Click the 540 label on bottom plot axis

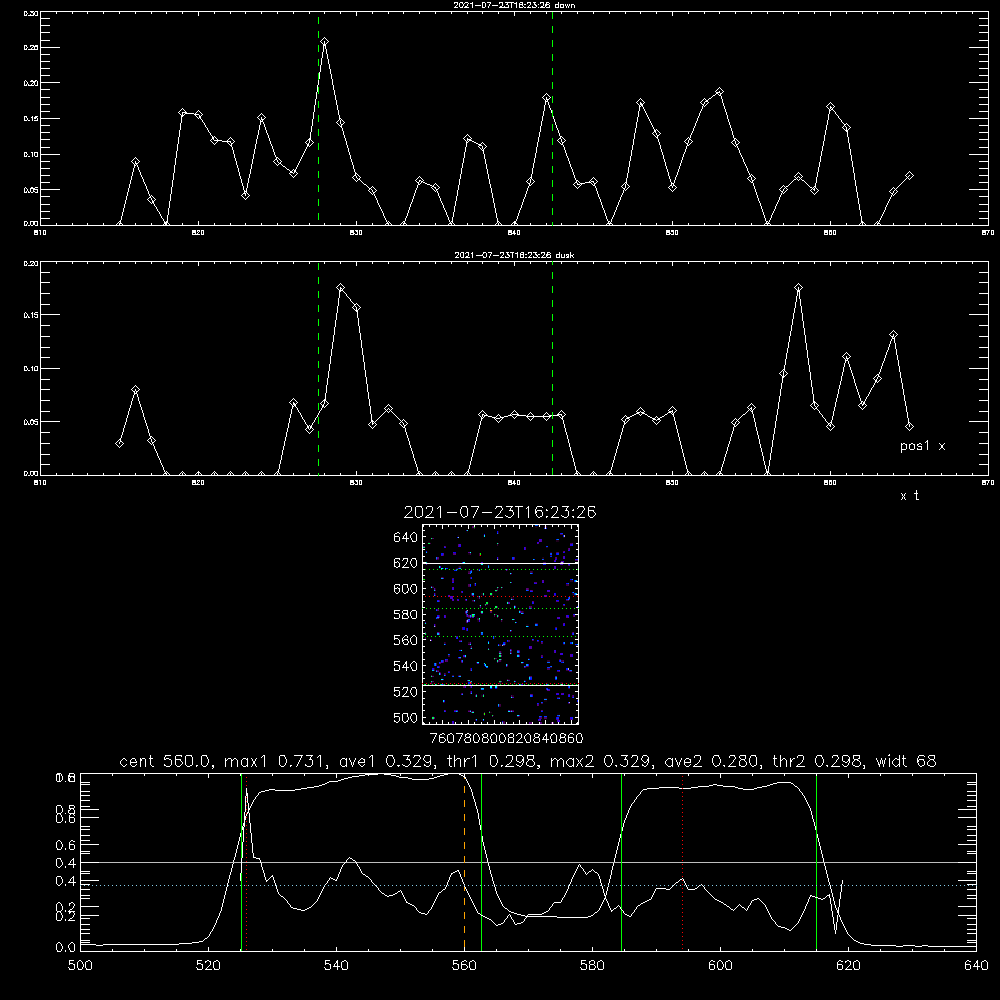click(336, 966)
